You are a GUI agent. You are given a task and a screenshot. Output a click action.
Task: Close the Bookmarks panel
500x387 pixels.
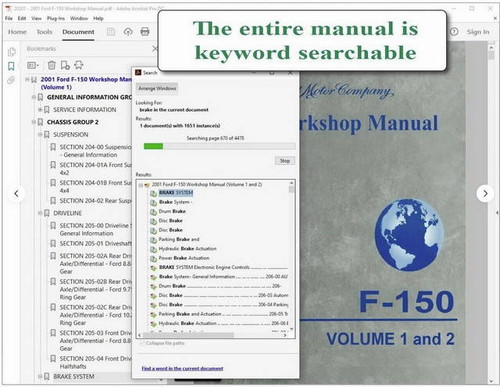click(x=154, y=49)
